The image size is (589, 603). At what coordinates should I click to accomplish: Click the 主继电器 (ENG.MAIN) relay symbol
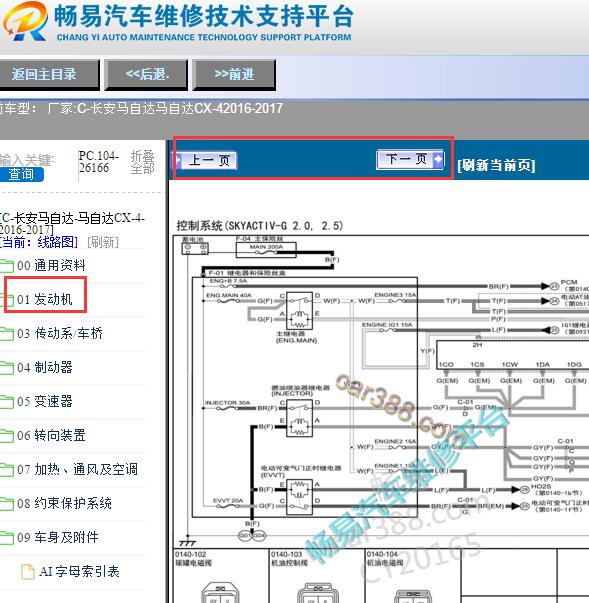(x=299, y=311)
